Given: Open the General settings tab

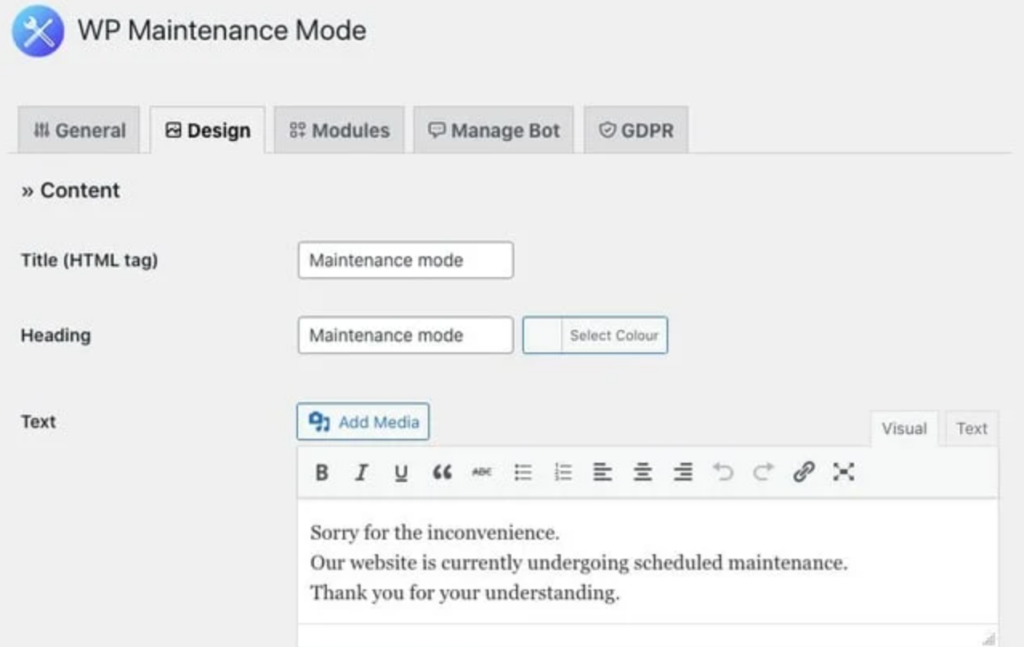Looking at the screenshot, I should [x=79, y=130].
